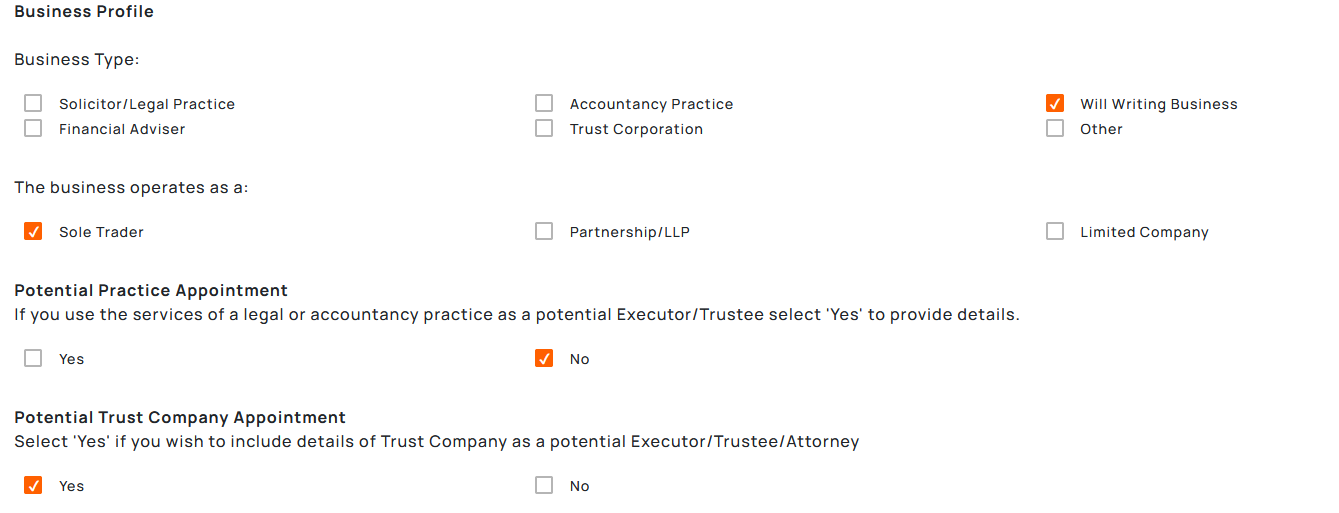Enable the Trust Corporation checkbox
This screenshot has height=513, width=1339.
(544, 128)
